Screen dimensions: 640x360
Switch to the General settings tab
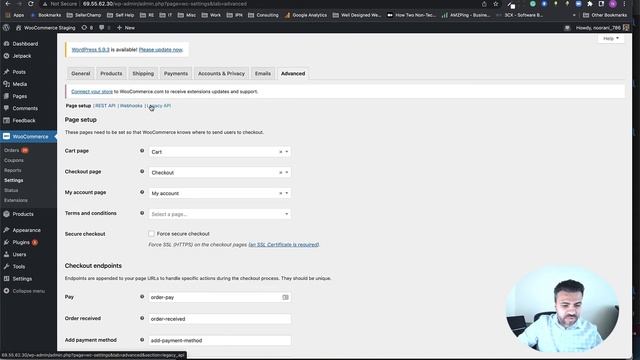click(80, 73)
